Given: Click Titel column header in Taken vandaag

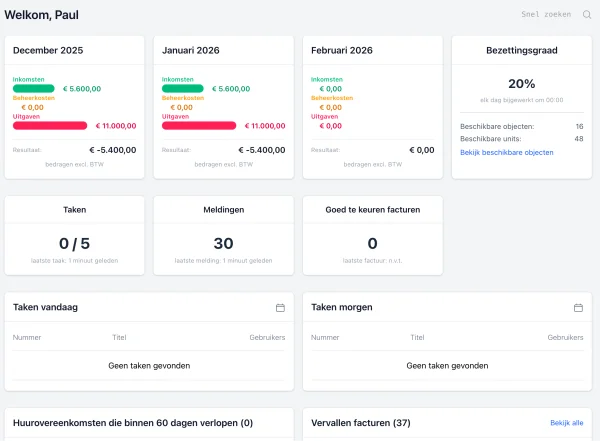Looking at the screenshot, I should click(119, 337).
